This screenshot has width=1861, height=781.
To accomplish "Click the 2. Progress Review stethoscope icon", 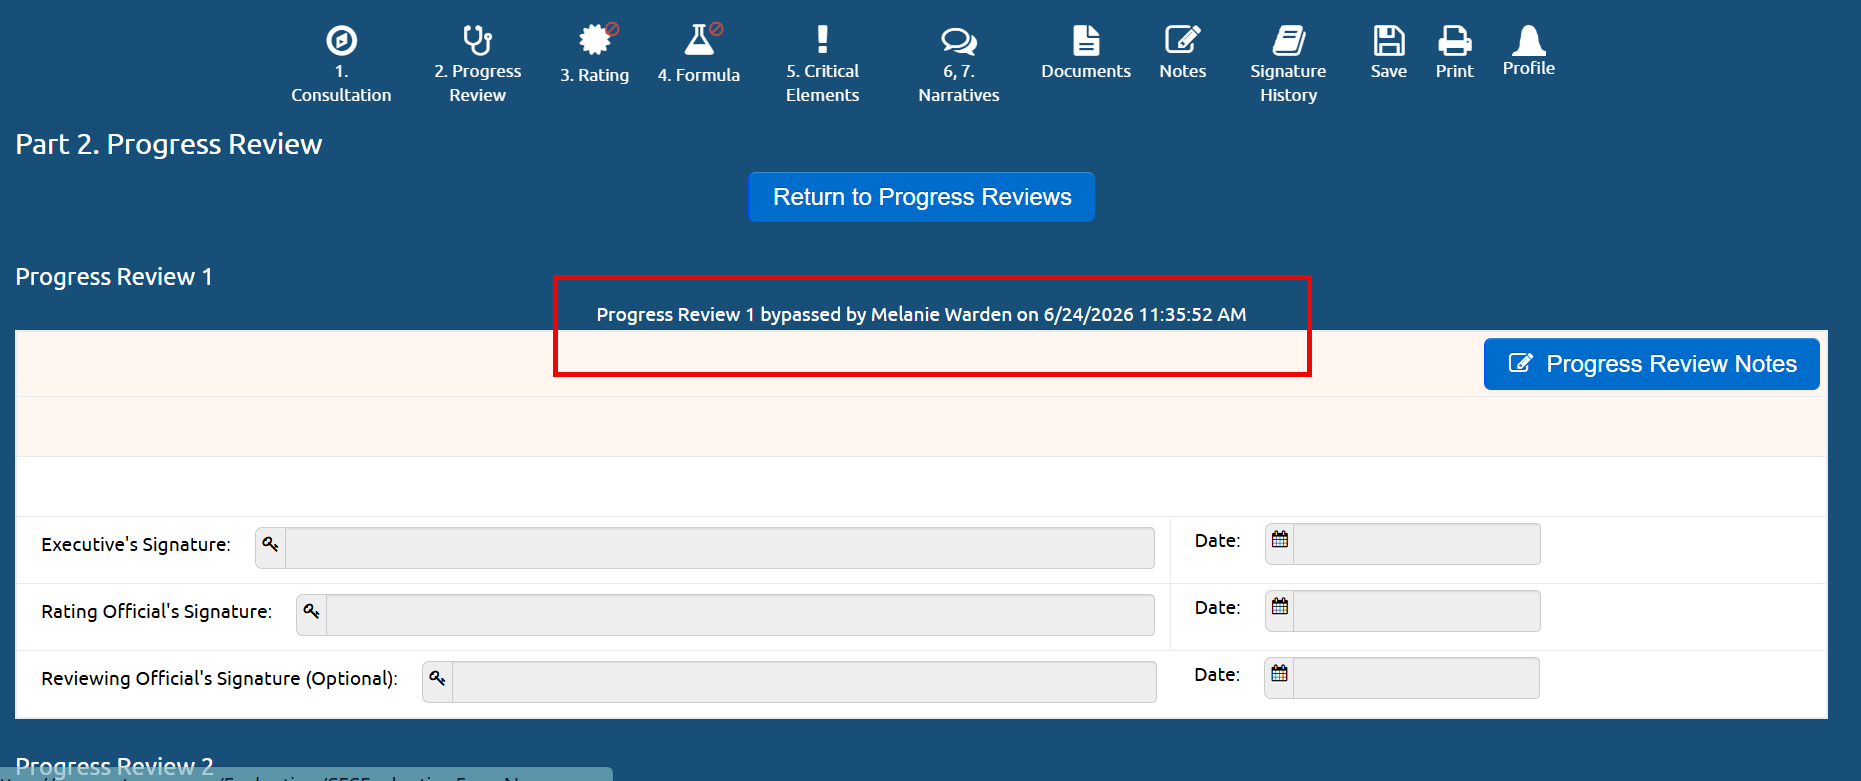I will pyautogui.click(x=477, y=40).
